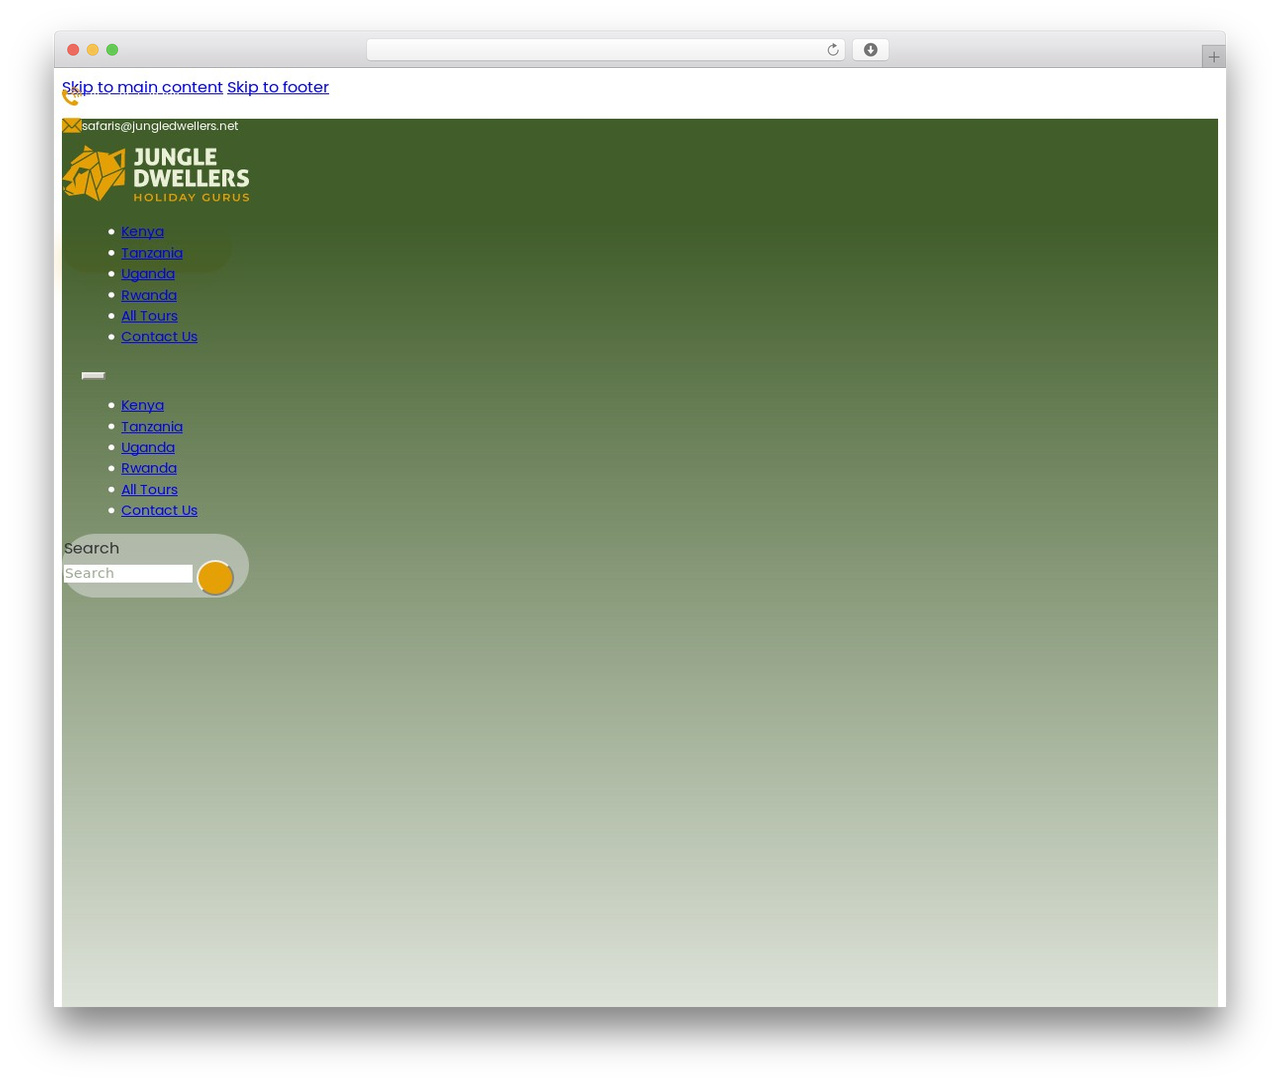Click the safaris@jungledwellers.net email address
This screenshot has width=1280, height=1084.
click(160, 126)
